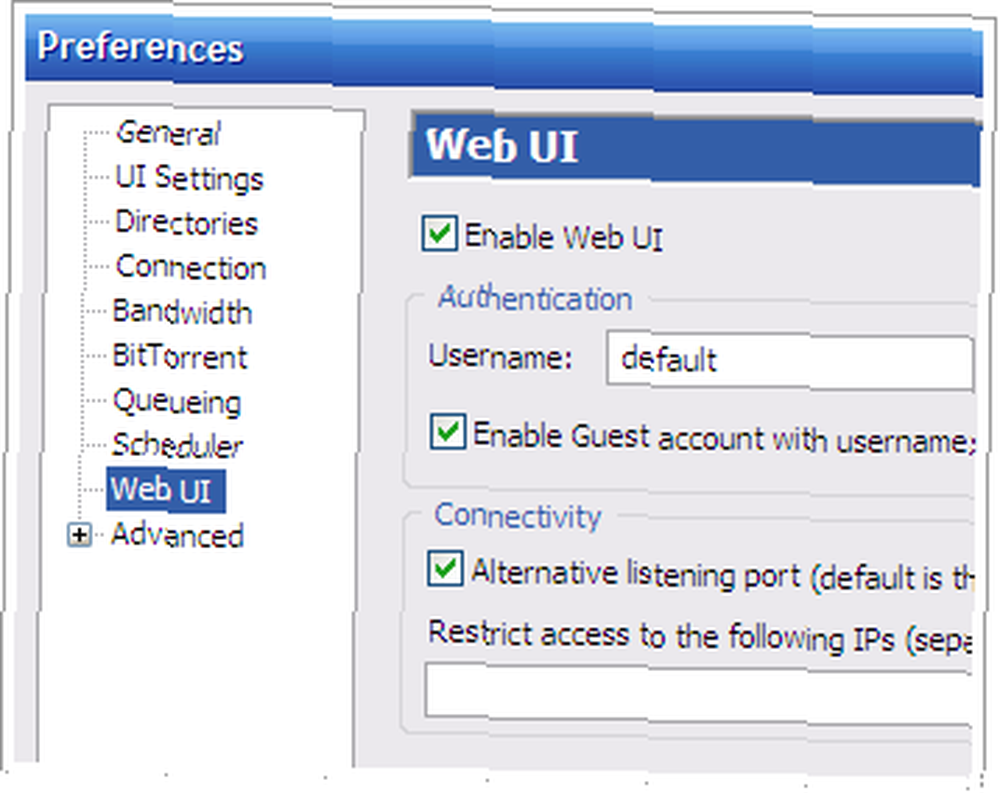Image resolution: width=1000 pixels, height=793 pixels.
Task: Select the highlighted Web UI item
Action: point(165,490)
